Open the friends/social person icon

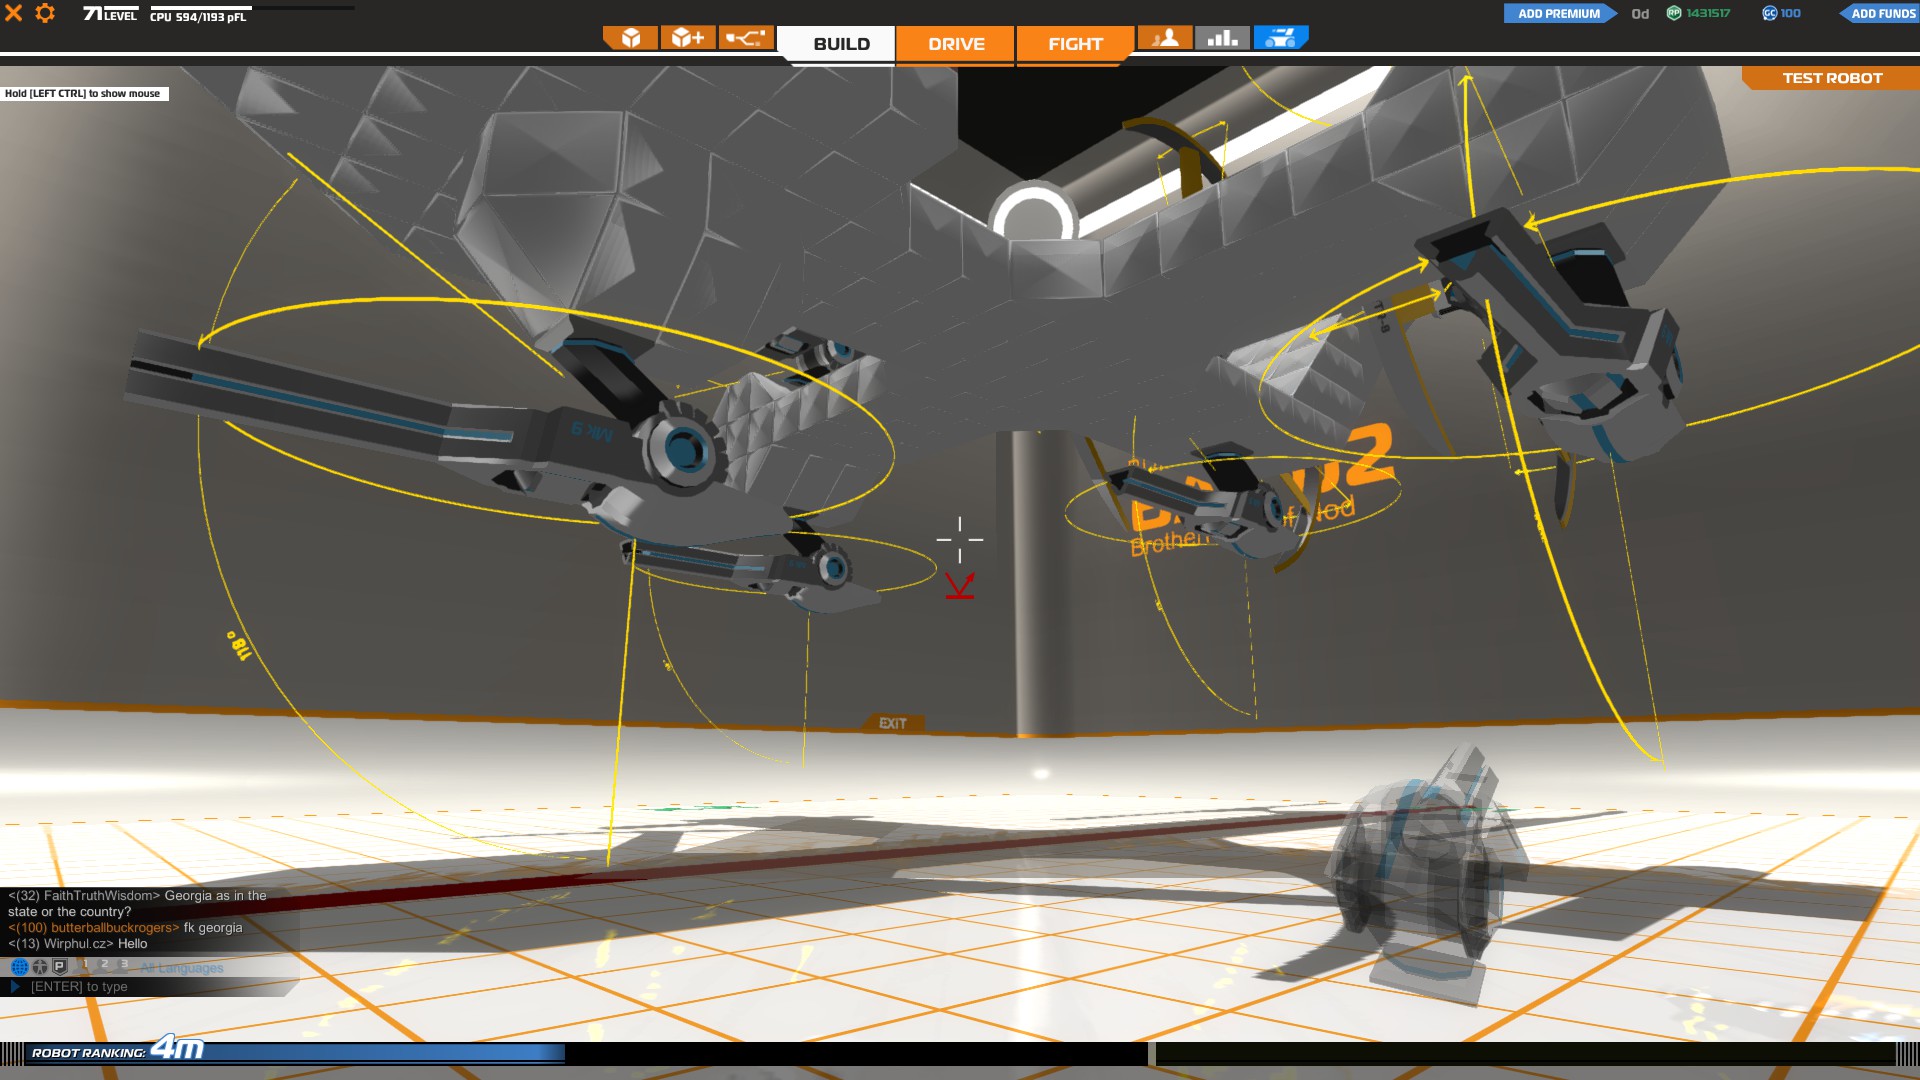(1165, 38)
